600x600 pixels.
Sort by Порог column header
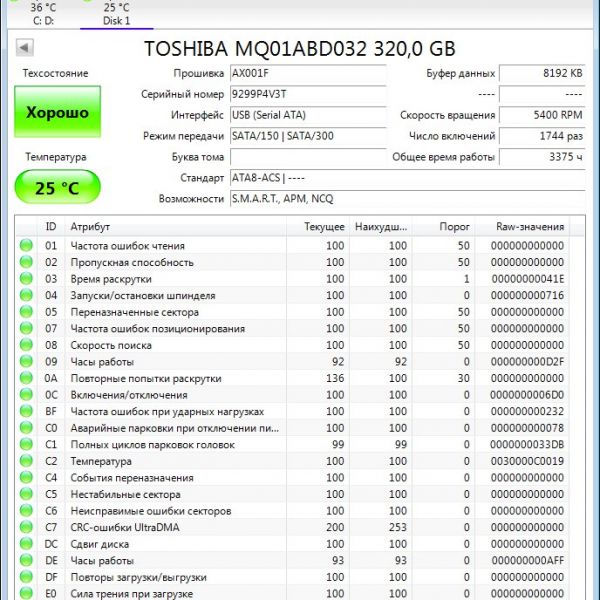point(443,227)
